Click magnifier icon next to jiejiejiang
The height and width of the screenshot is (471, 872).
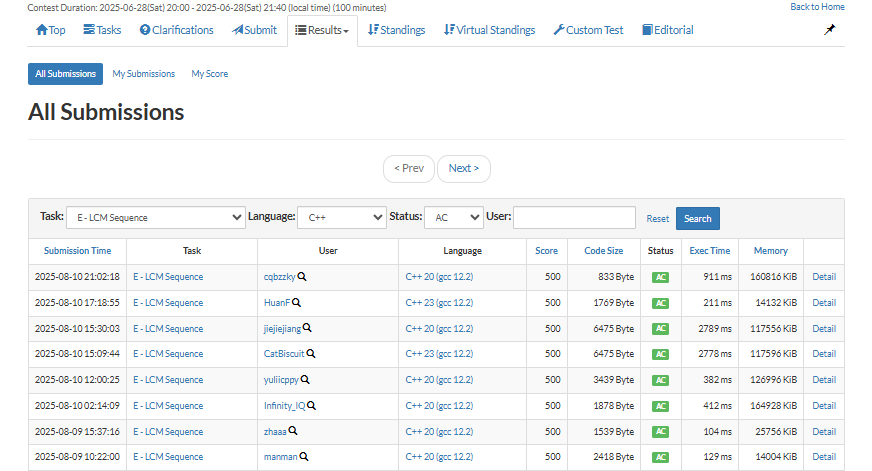(x=307, y=328)
